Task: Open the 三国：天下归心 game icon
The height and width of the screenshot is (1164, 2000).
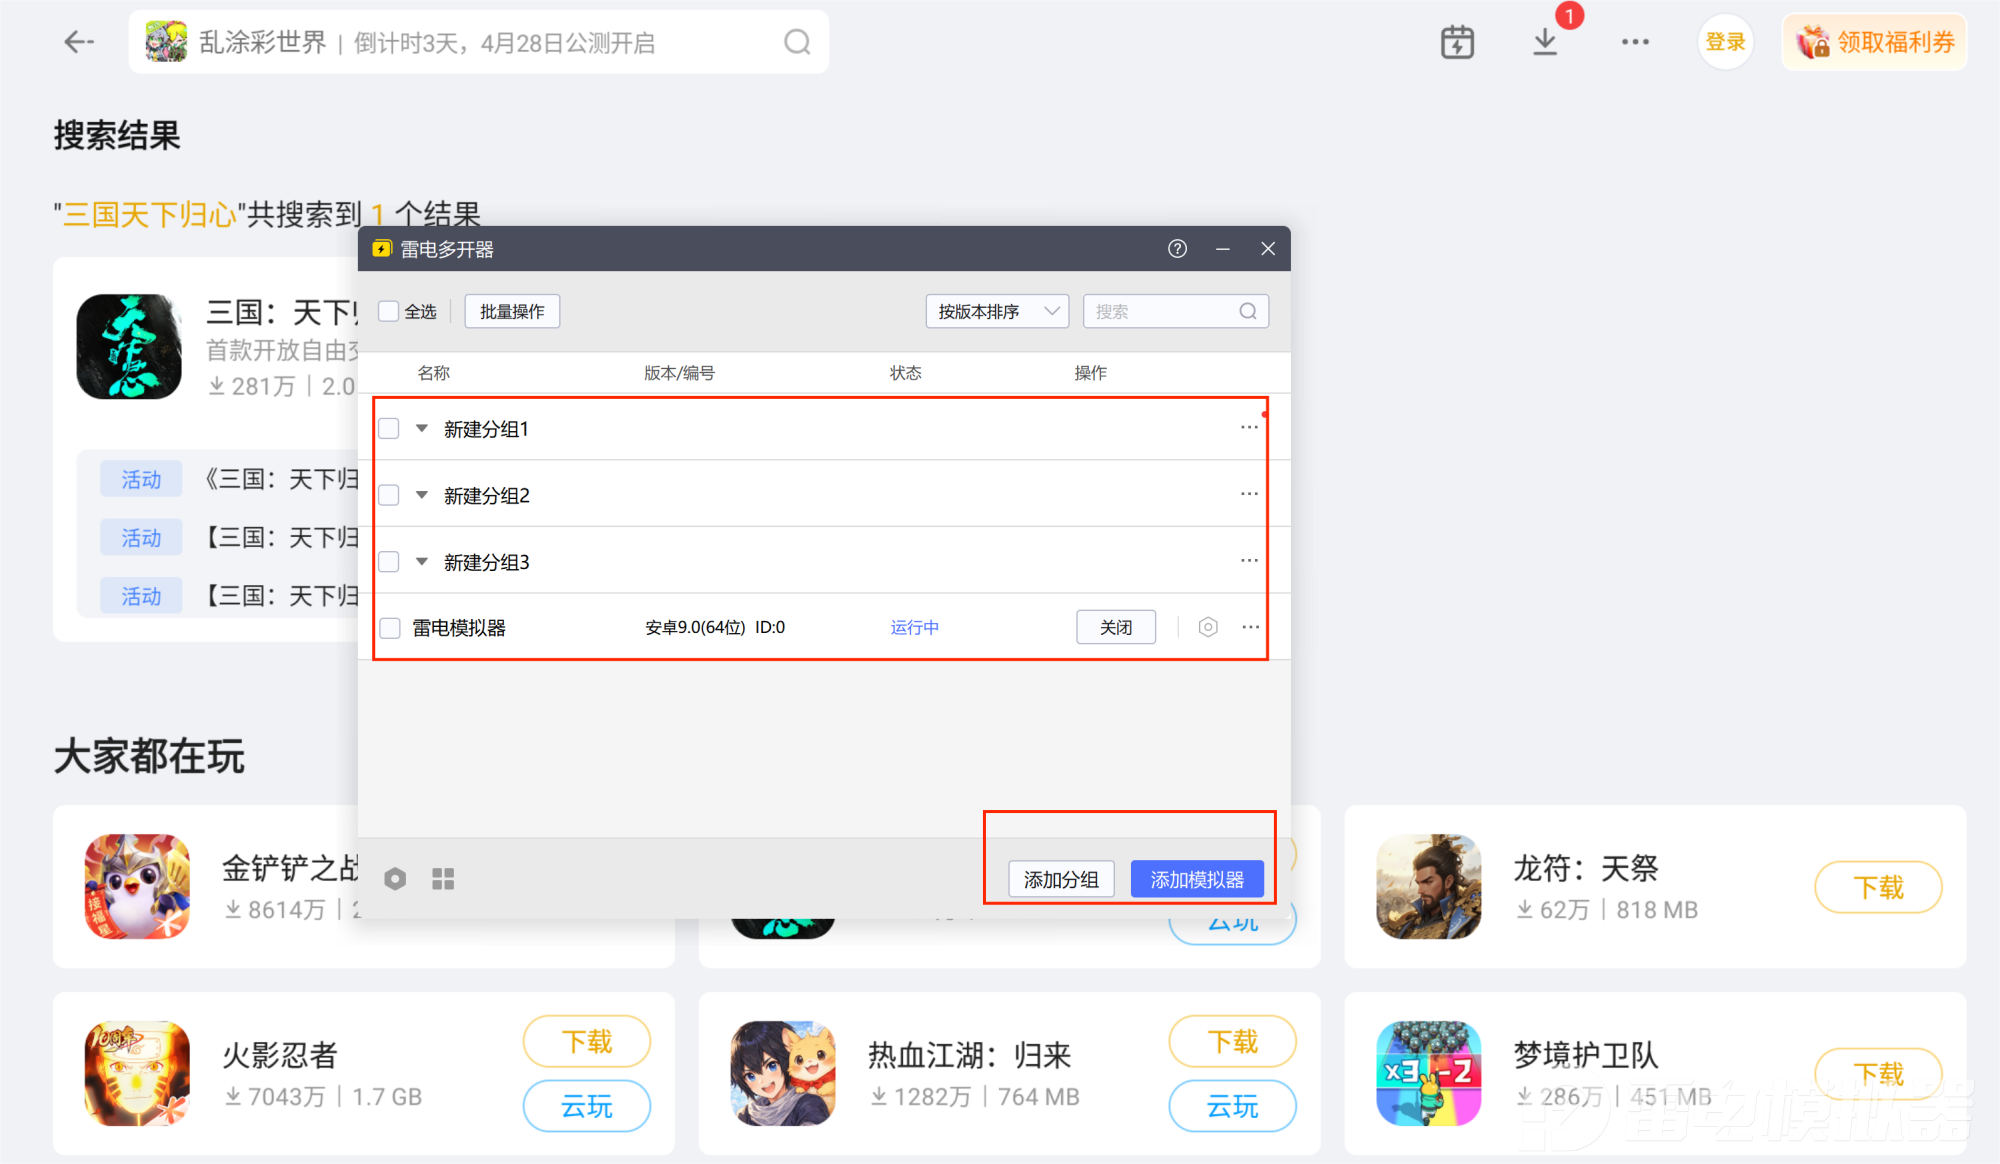Action: click(129, 346)
